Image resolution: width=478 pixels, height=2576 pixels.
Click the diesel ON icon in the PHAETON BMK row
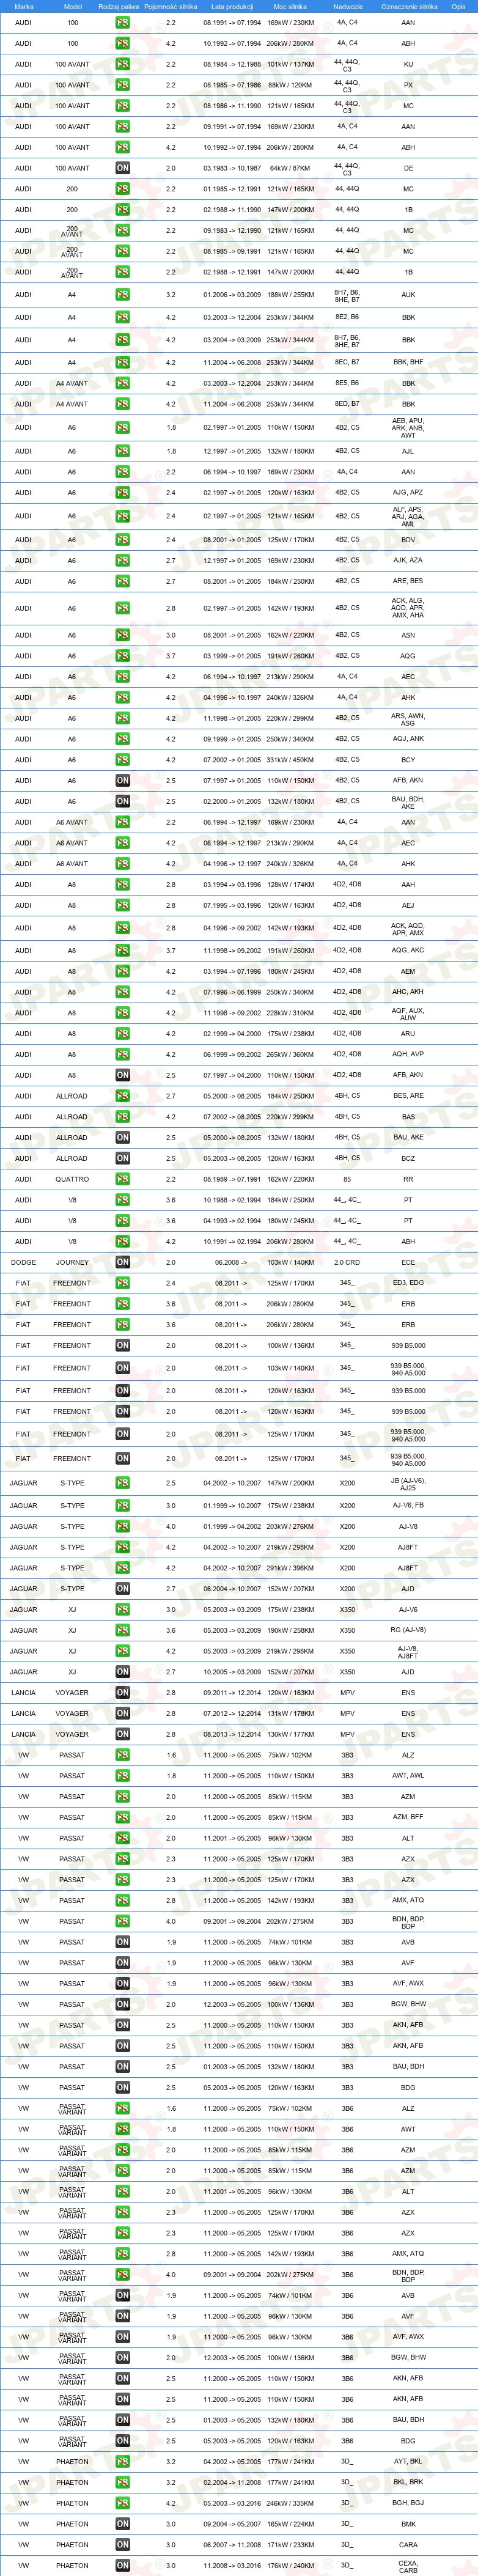pos(122,2524)
